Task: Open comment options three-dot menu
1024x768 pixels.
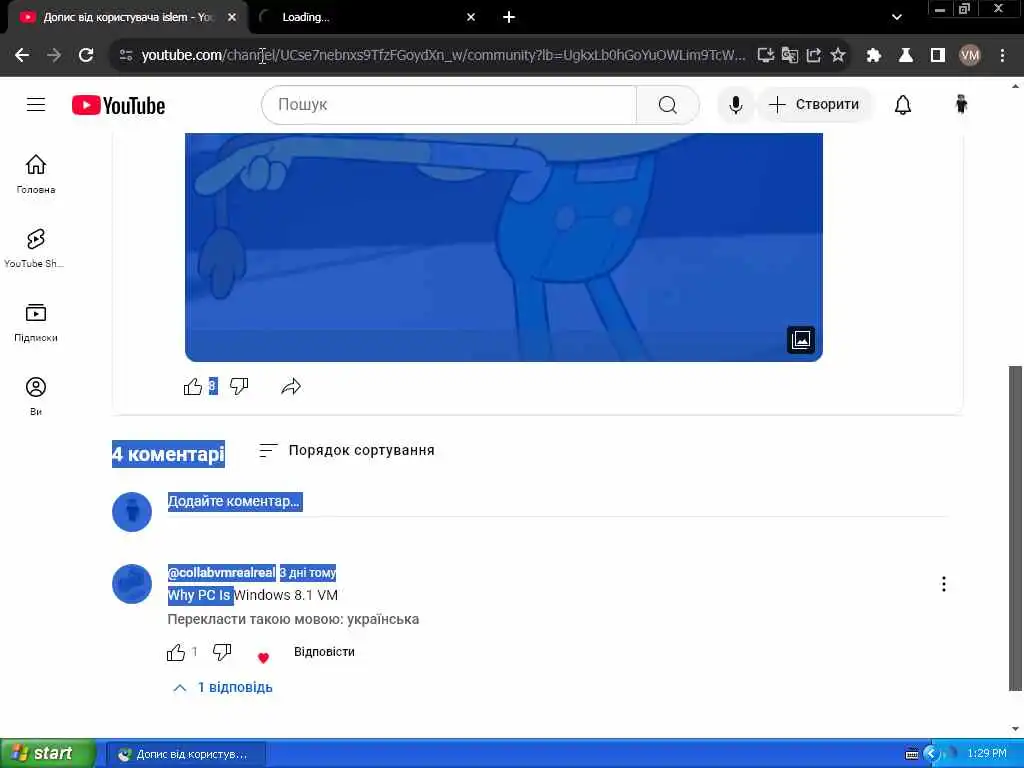Action: pyautogui.click(x=944, y=584)
